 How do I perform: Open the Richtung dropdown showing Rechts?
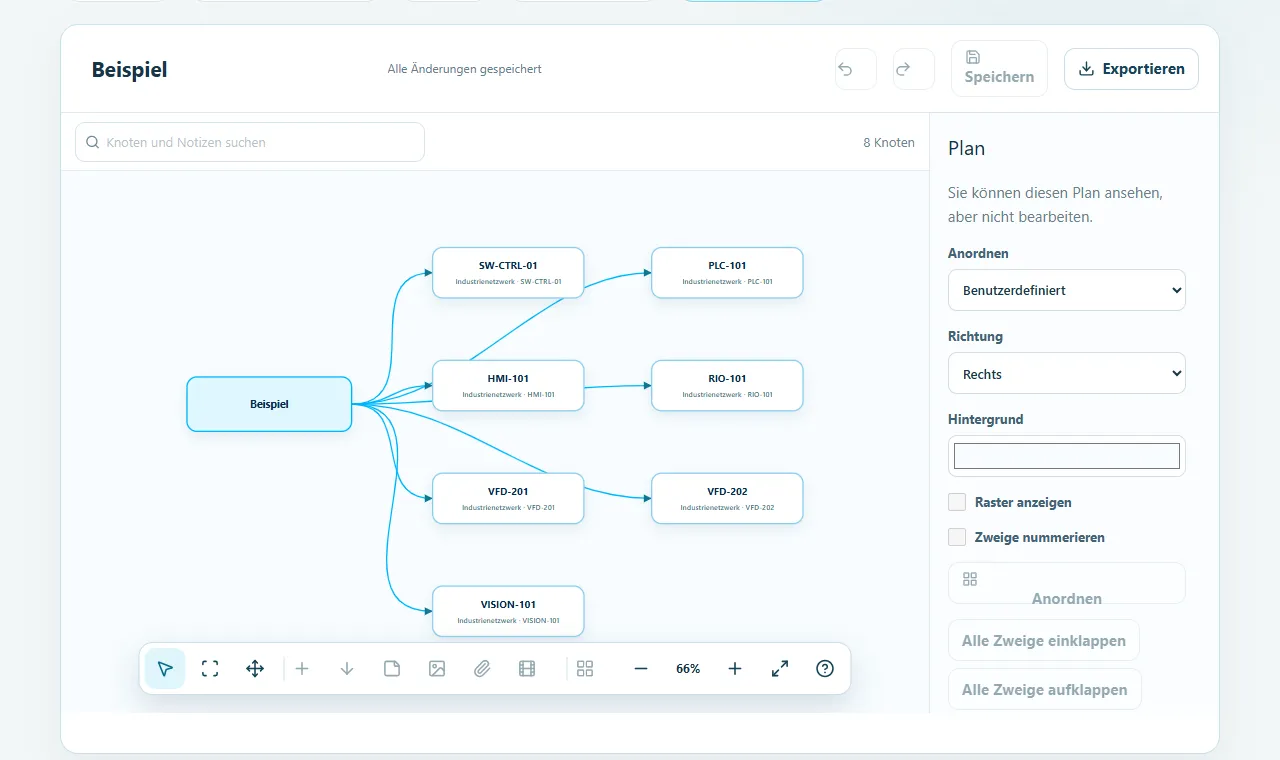coord(1067,374)
